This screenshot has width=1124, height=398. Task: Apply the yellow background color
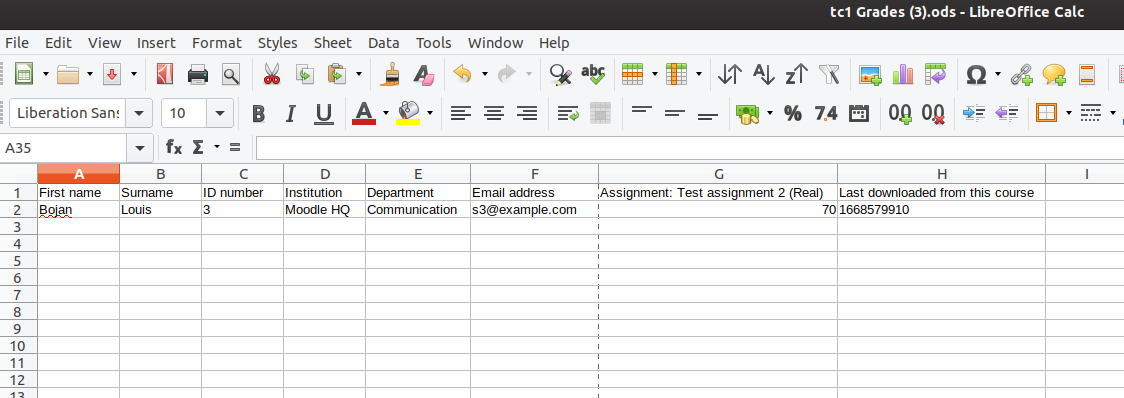(x=408, y=113)
